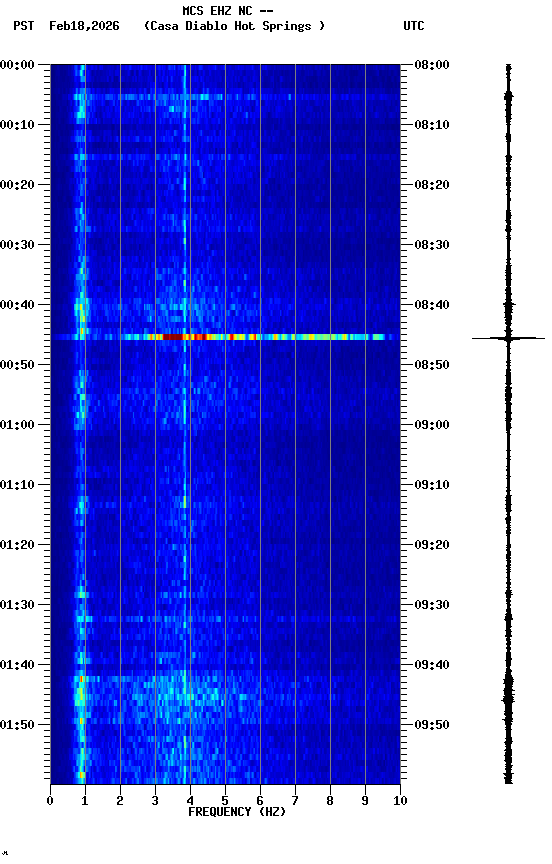552x864 pixels.
Task: Click the 09:50 UTC time label
Action: click(x=432, y=725)
